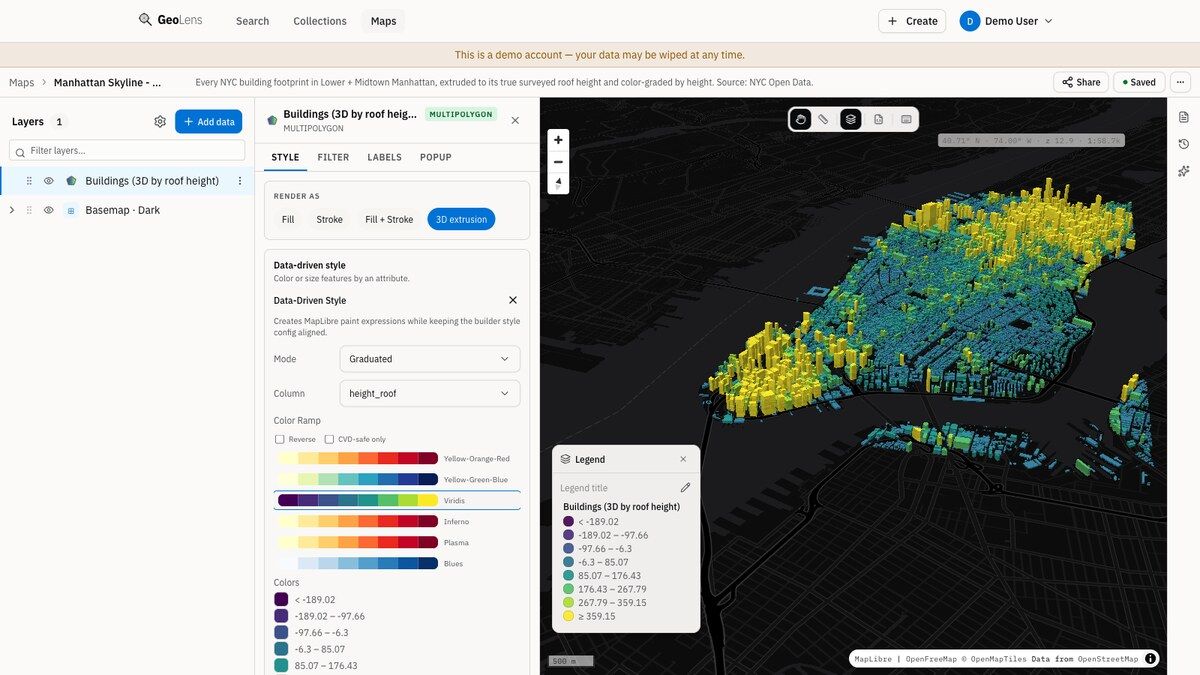Select the ruler measure tool
The width and height of the screenshot is (1200, 675).
point(824,119)
